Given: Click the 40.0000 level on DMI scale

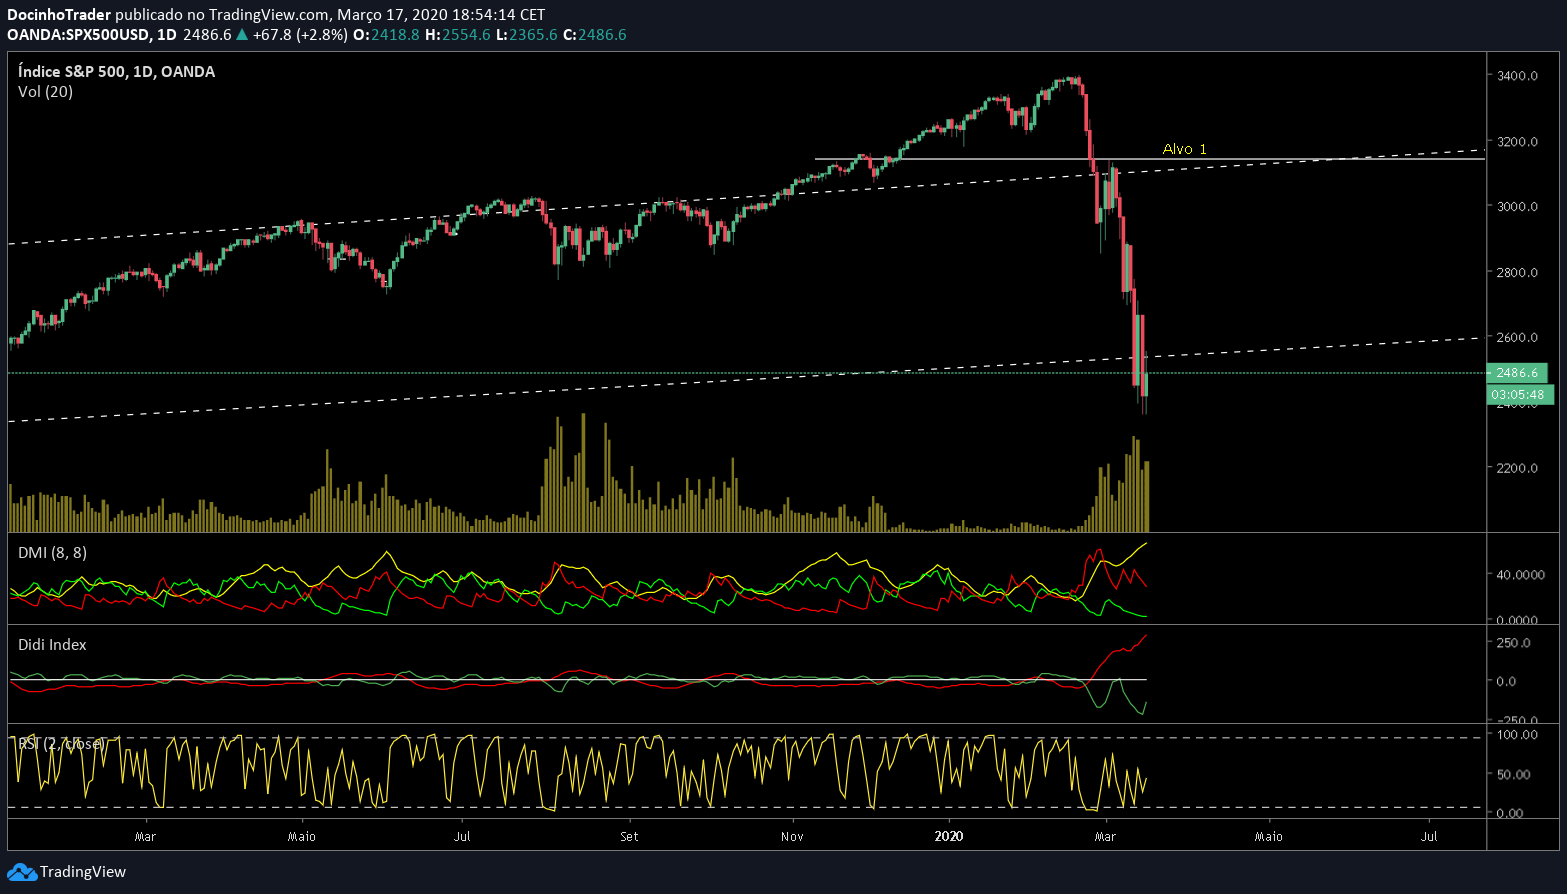Looking at the screenshot, I should click(x=1520, y=575).
